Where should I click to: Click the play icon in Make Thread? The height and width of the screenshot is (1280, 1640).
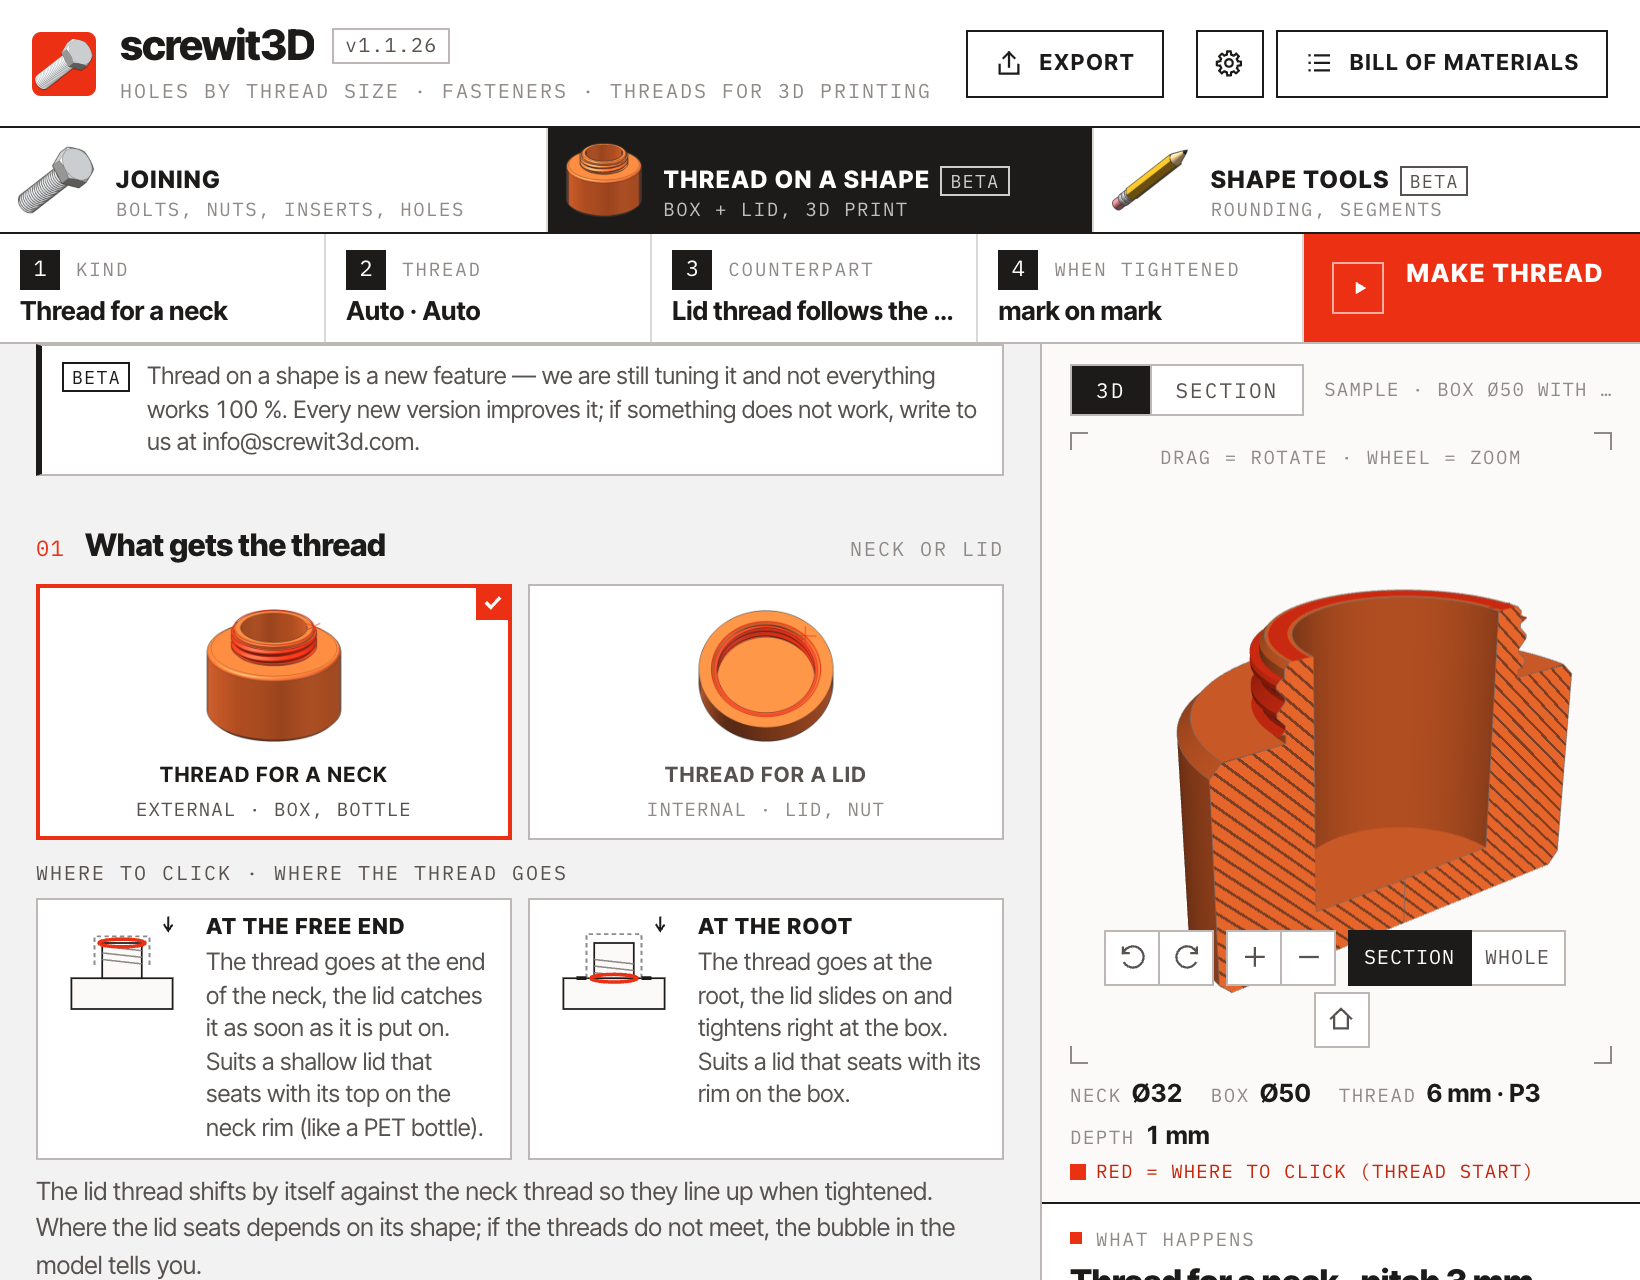point(1358,288)
